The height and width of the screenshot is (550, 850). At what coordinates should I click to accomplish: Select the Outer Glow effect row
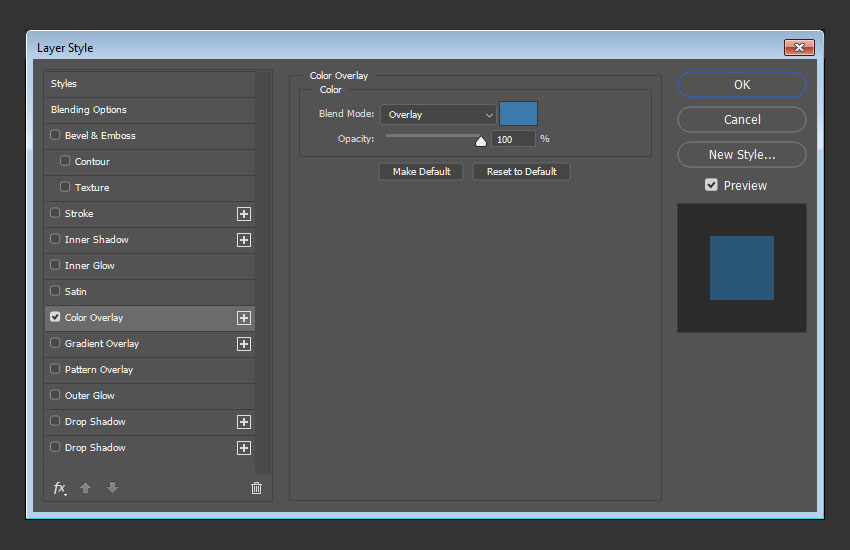150,396
